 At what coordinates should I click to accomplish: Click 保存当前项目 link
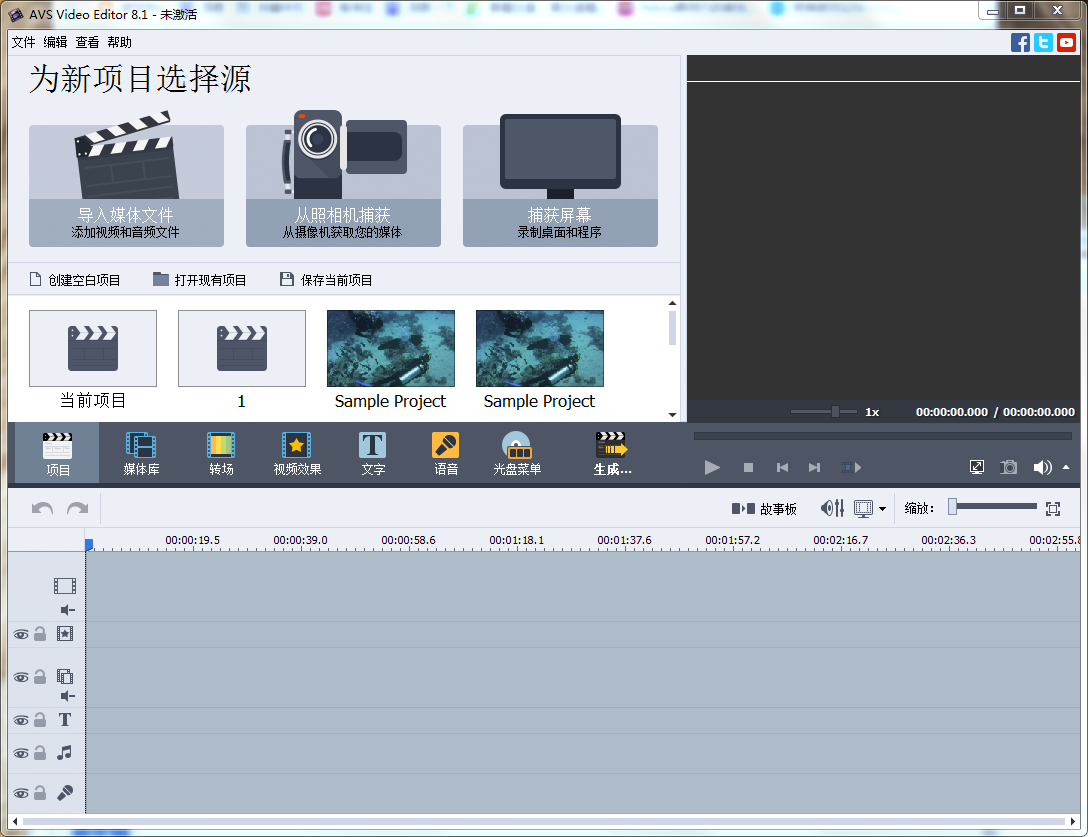click(x=326, y=280)
